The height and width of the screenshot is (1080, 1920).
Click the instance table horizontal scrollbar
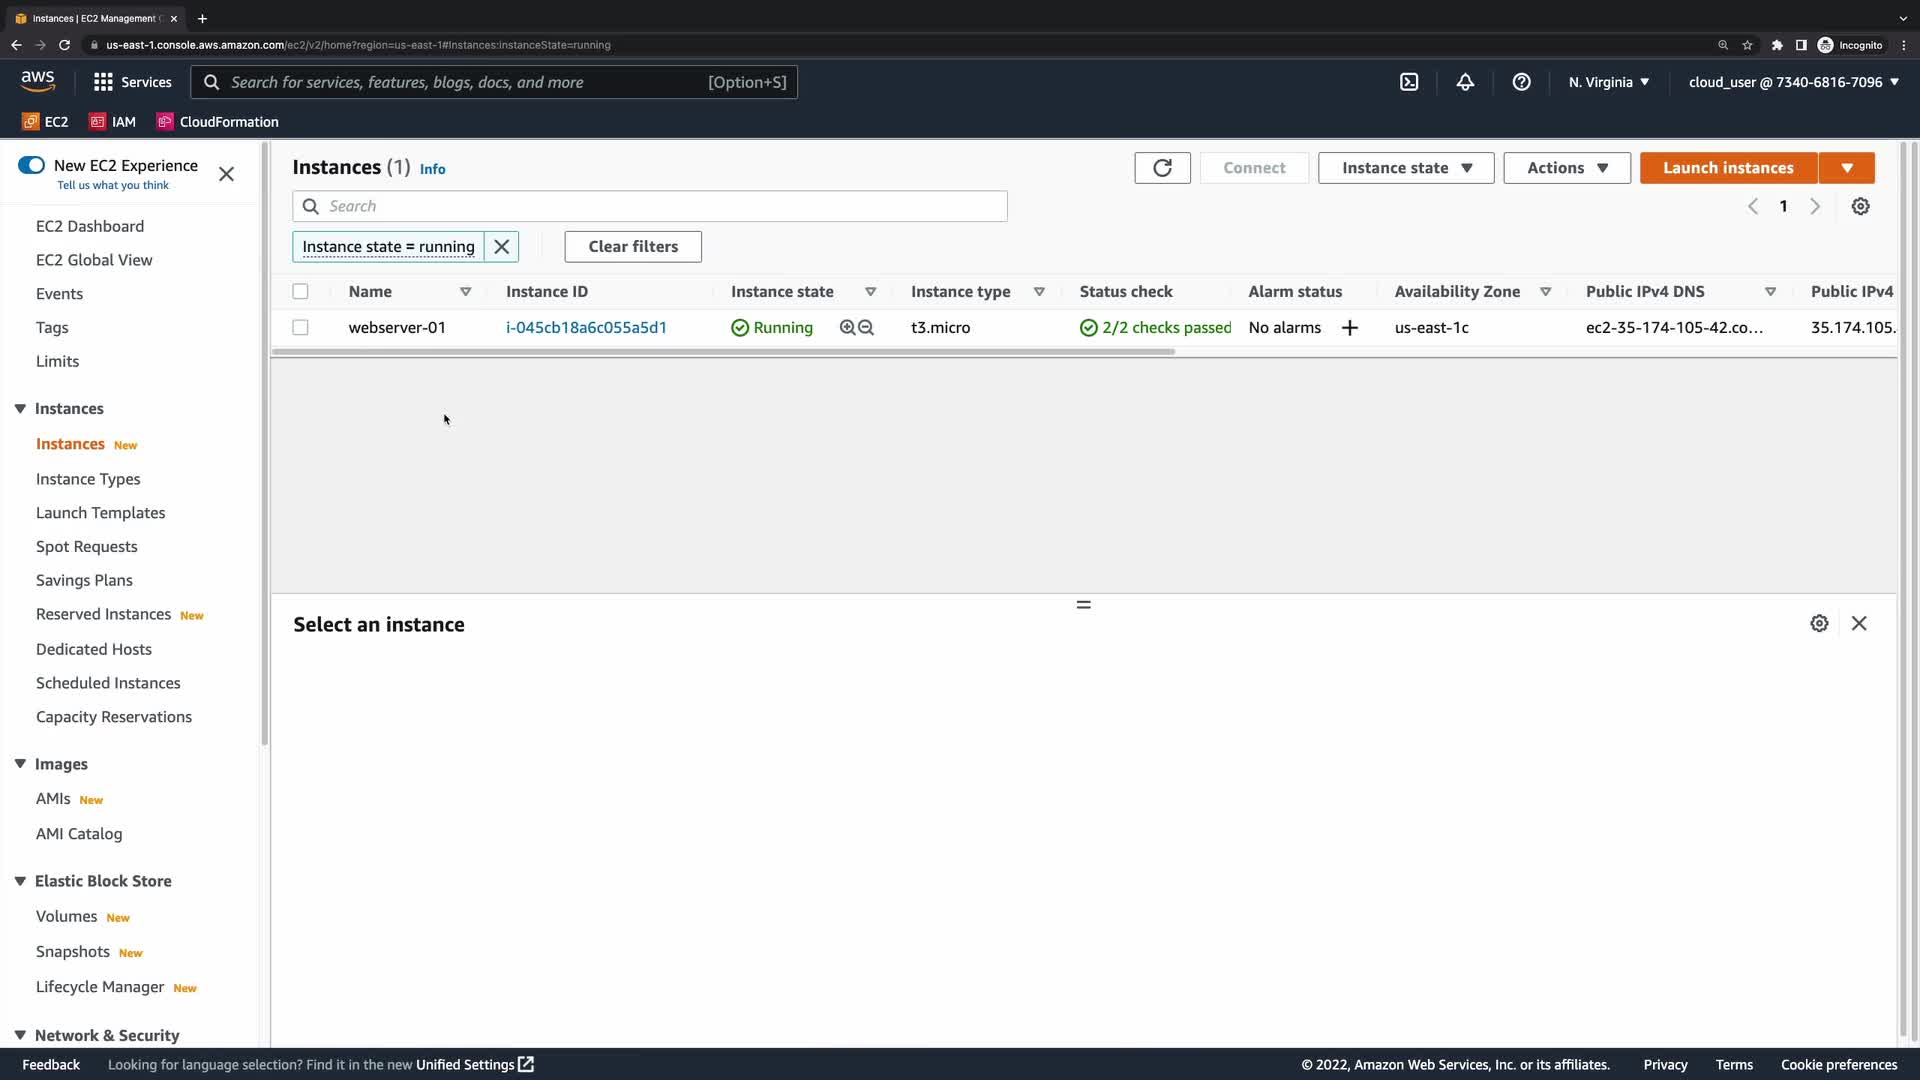point(722,352)
